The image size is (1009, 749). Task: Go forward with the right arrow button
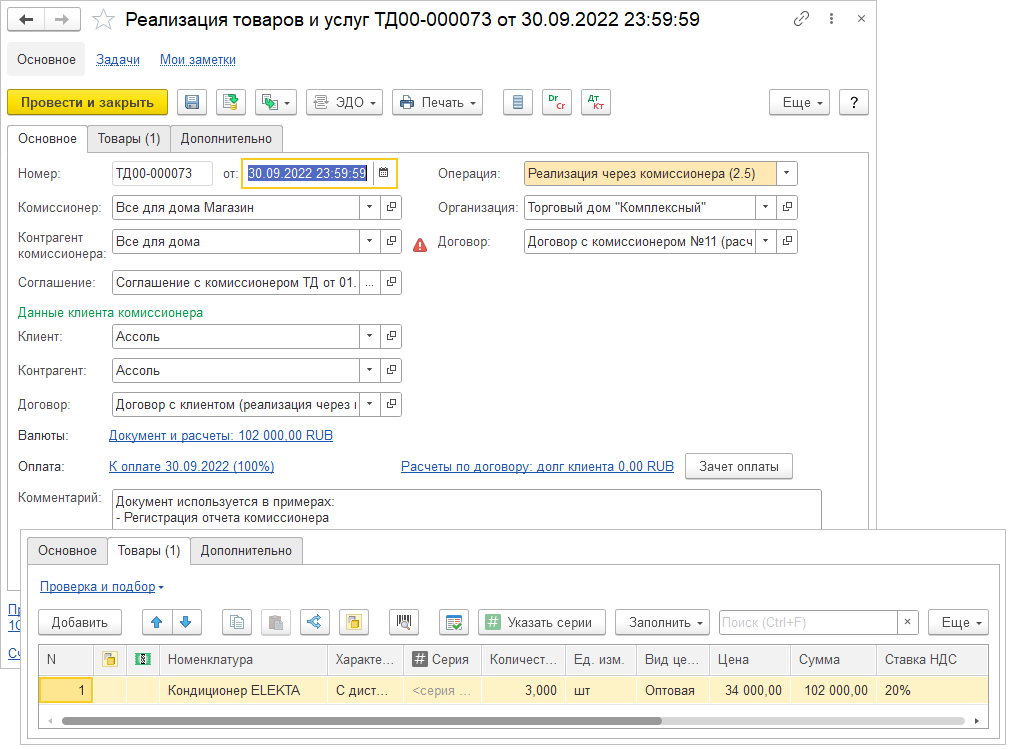62,19
